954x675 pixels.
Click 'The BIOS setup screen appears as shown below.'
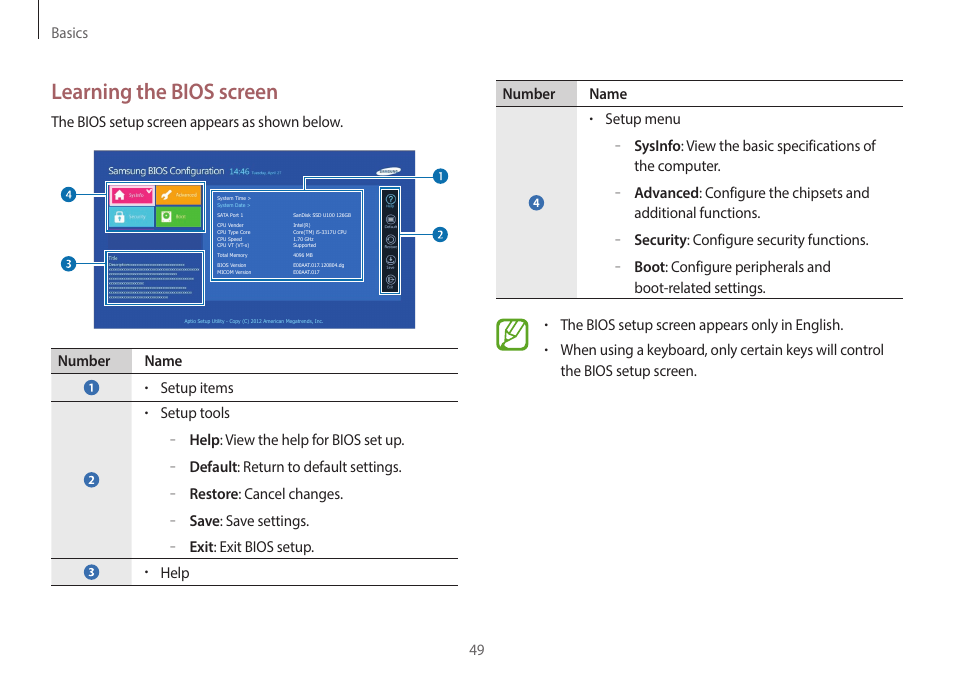[197, 122]
